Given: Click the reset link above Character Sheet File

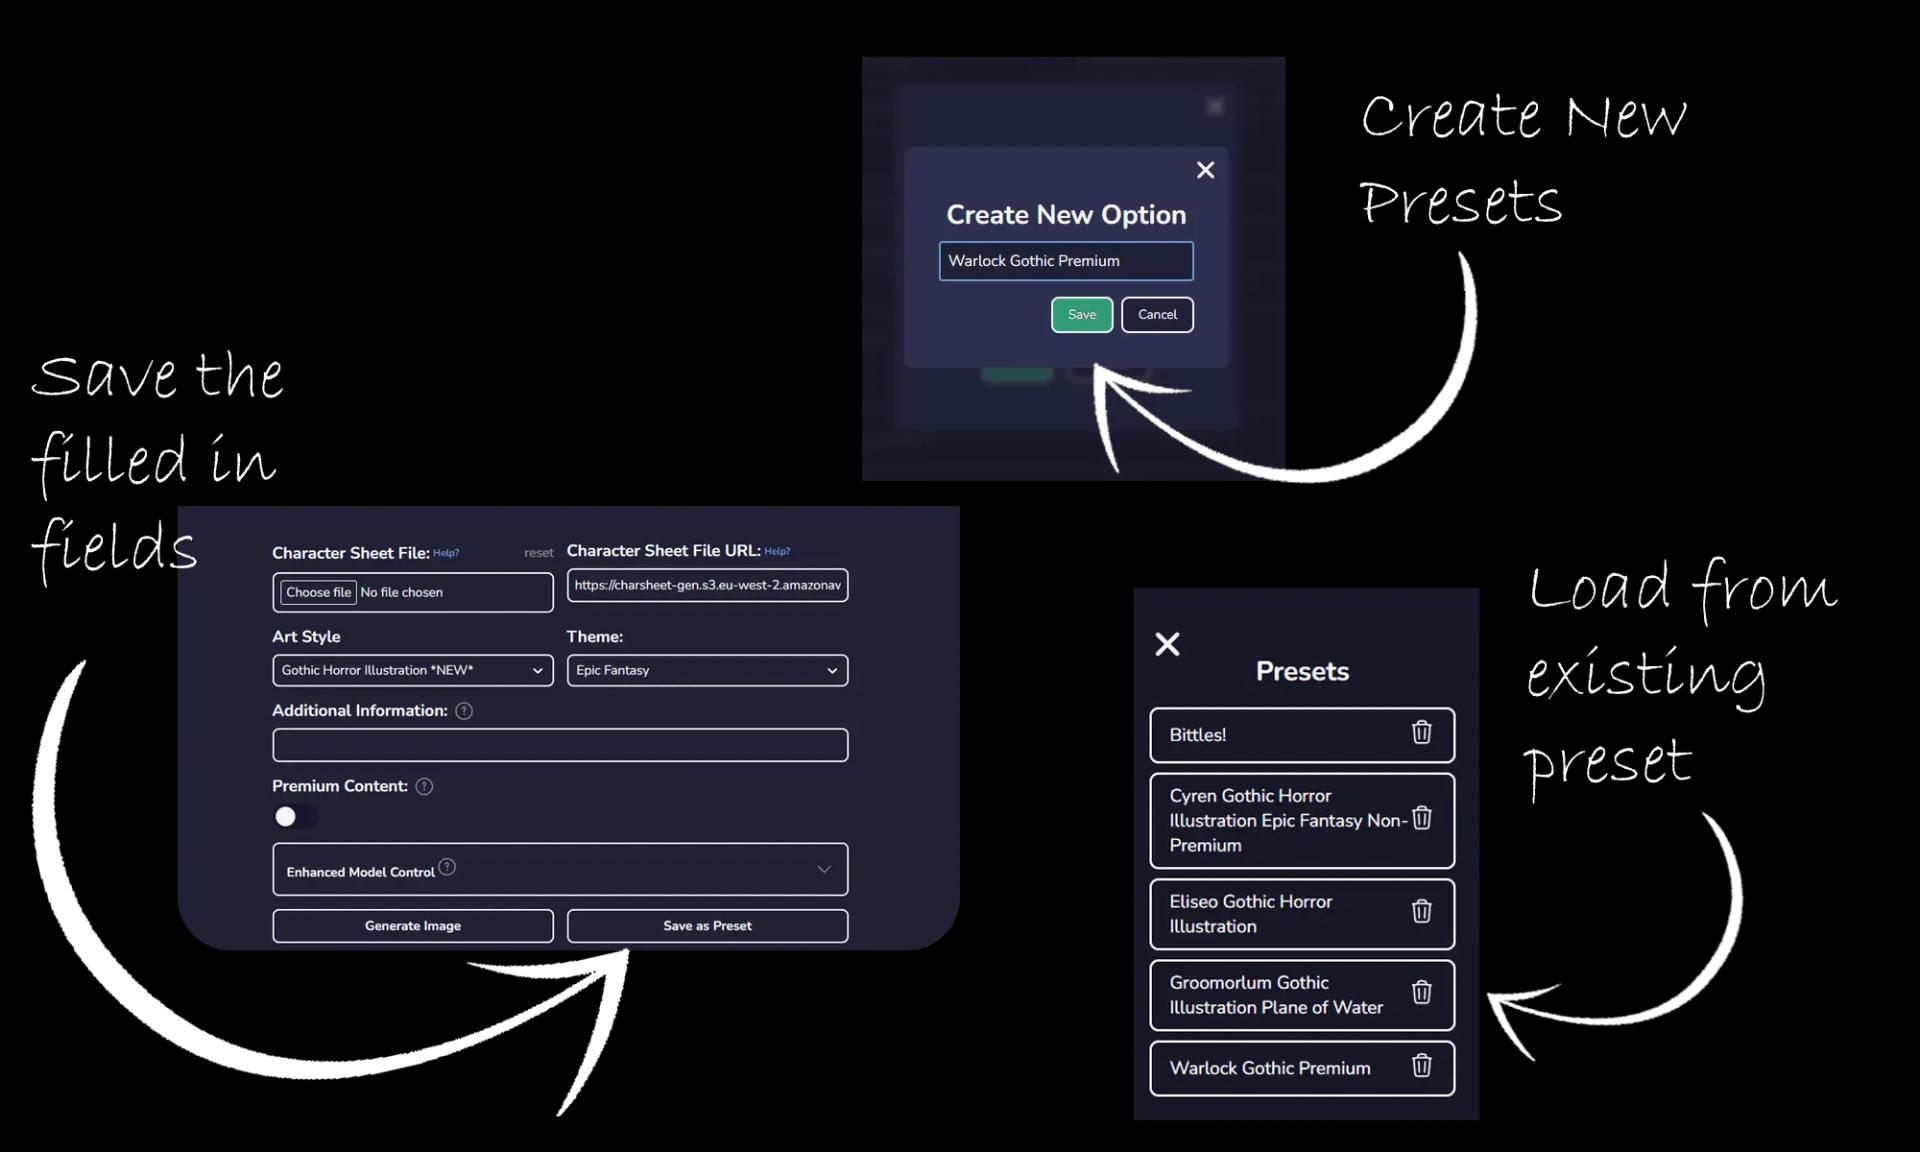Looking at the screenshot, I should pos(539,551).
